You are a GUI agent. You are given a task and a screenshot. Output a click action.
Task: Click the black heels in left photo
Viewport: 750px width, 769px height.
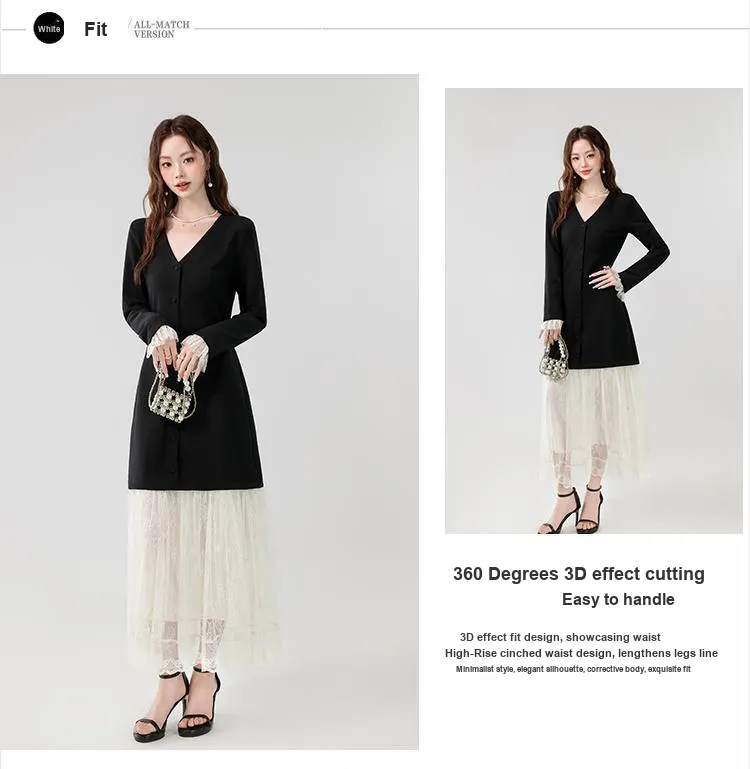(177, 706)
